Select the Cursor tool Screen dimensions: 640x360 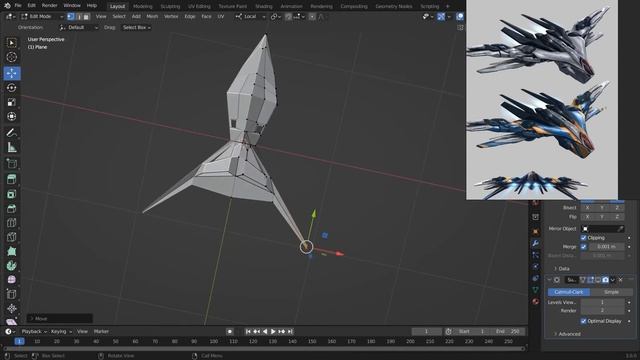coord(12,58)
